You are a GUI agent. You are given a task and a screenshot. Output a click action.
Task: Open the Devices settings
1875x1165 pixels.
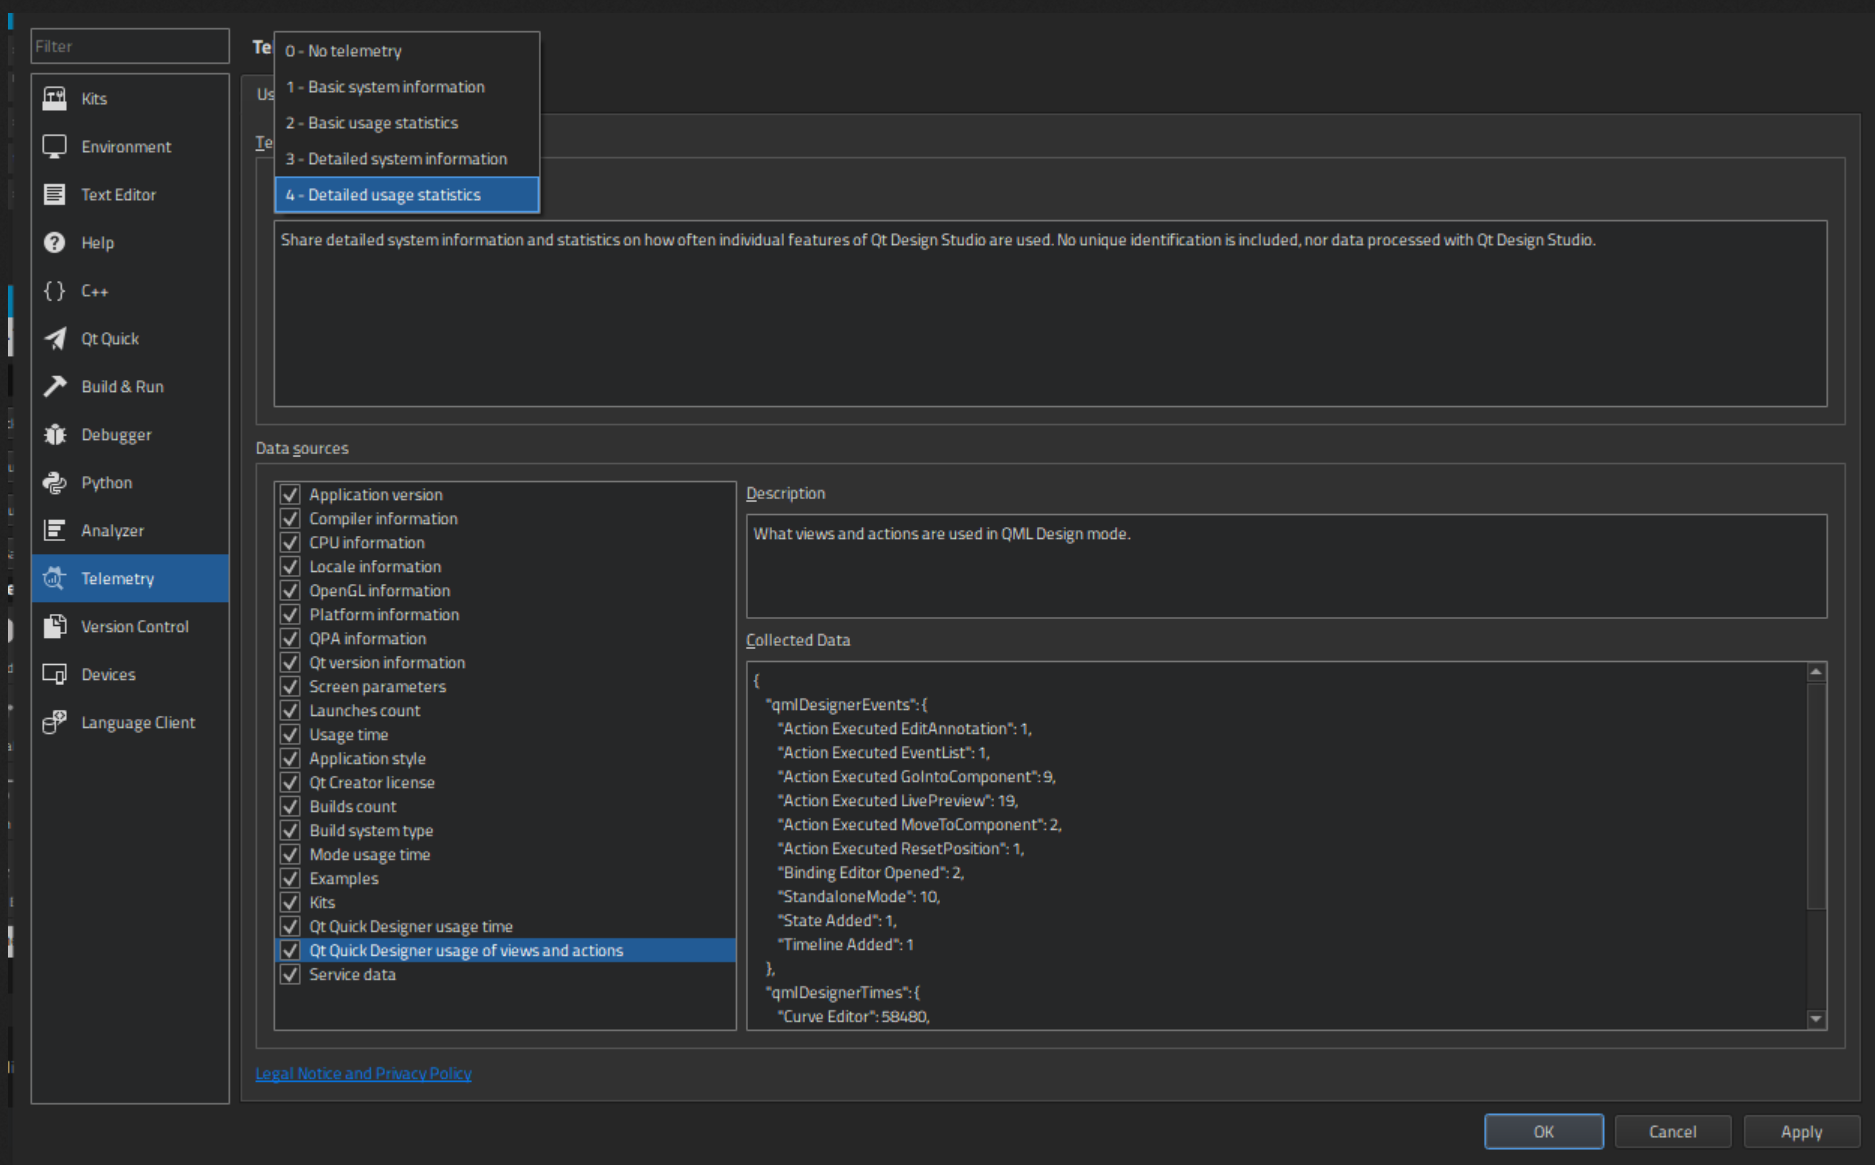point(108,674)
